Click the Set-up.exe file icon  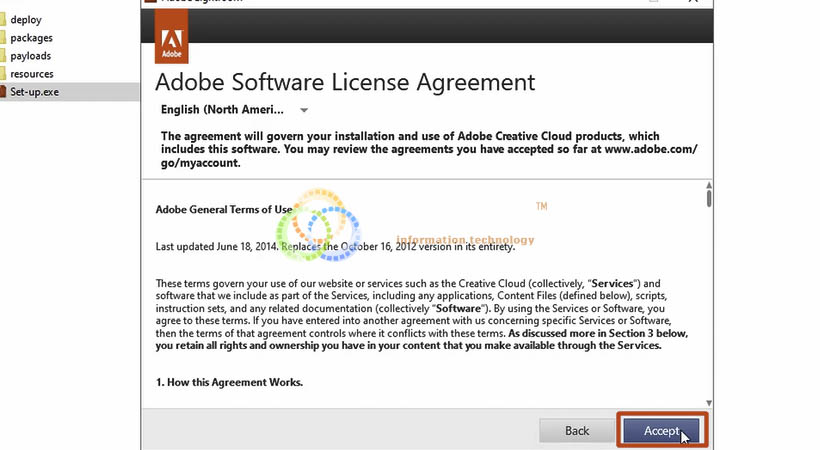[x=3, y=92]
